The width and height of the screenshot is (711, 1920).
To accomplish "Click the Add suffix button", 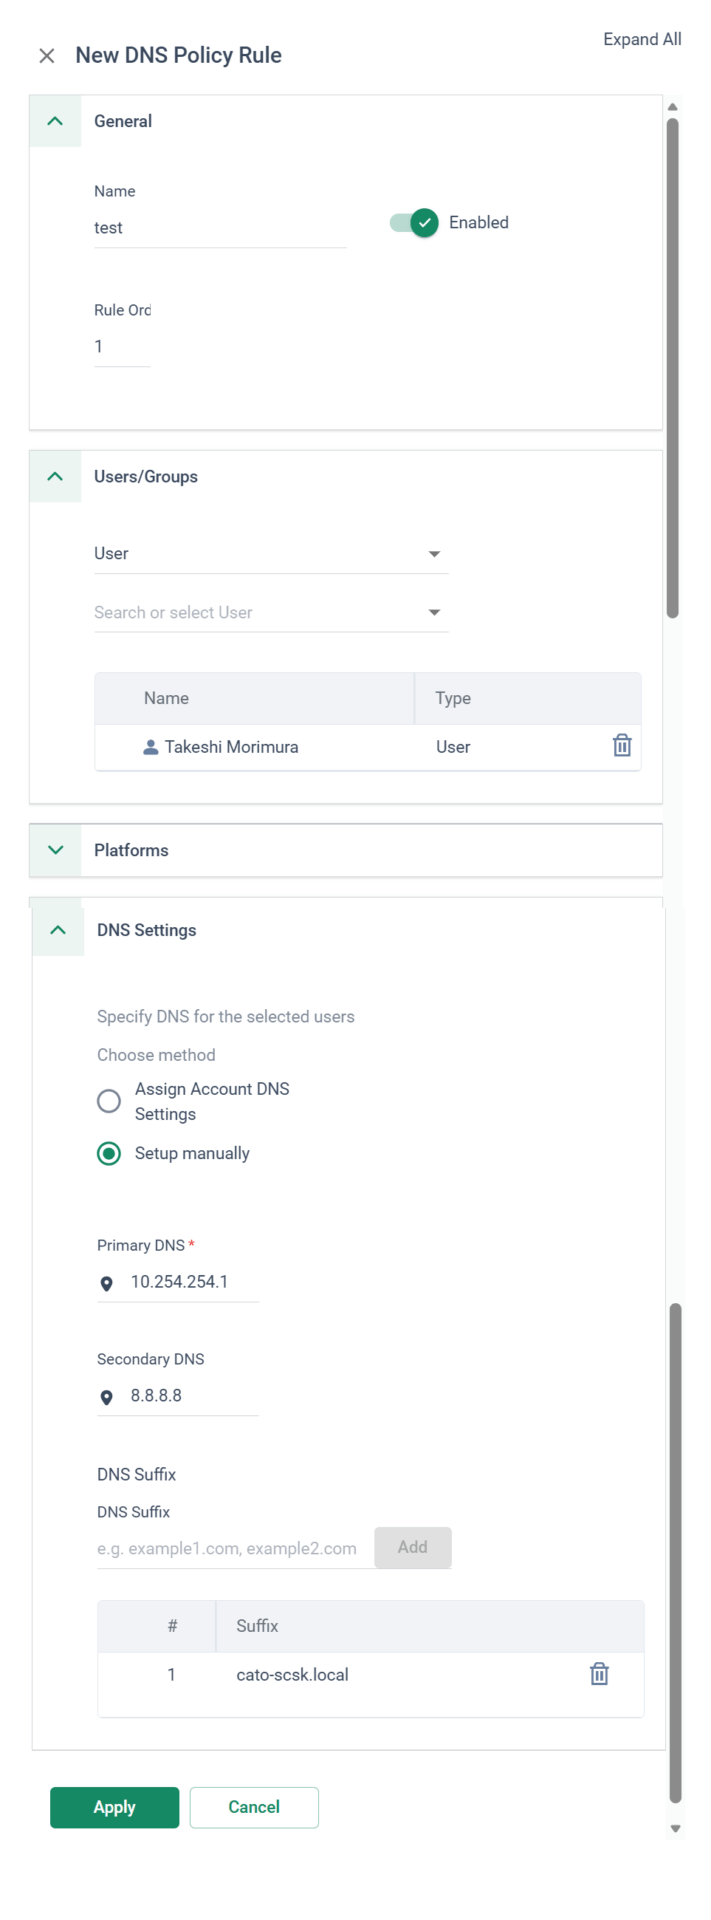I will pos(413,1547).
